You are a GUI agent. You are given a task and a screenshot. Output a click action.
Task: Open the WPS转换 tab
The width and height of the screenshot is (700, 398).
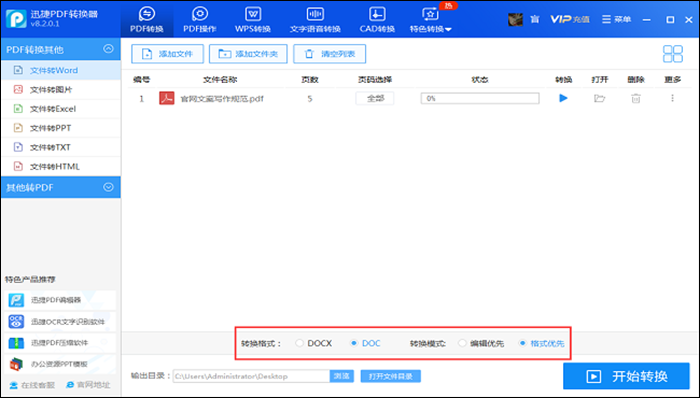(x=253, y=20)
